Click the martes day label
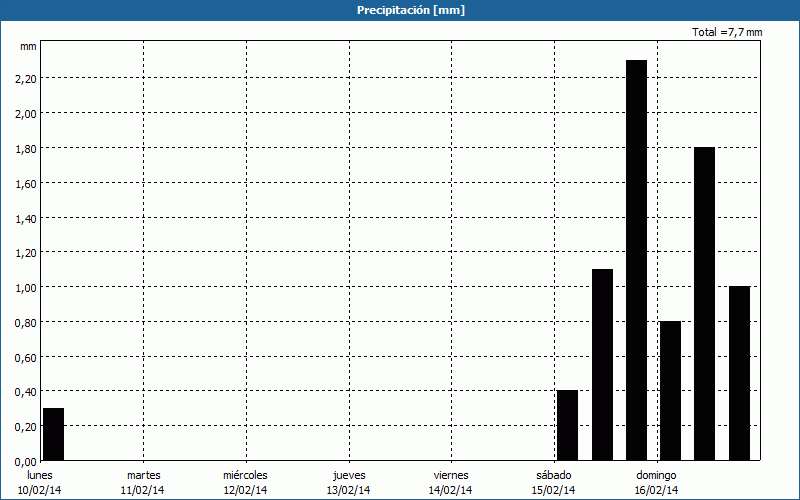The height and width of the screenshot is (500, 800). click(143, 475)
